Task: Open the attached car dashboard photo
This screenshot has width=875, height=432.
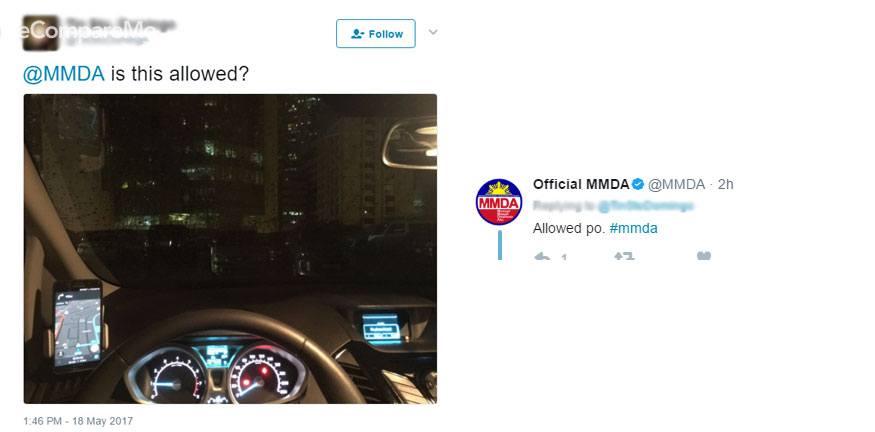Action: click(230, 248)
